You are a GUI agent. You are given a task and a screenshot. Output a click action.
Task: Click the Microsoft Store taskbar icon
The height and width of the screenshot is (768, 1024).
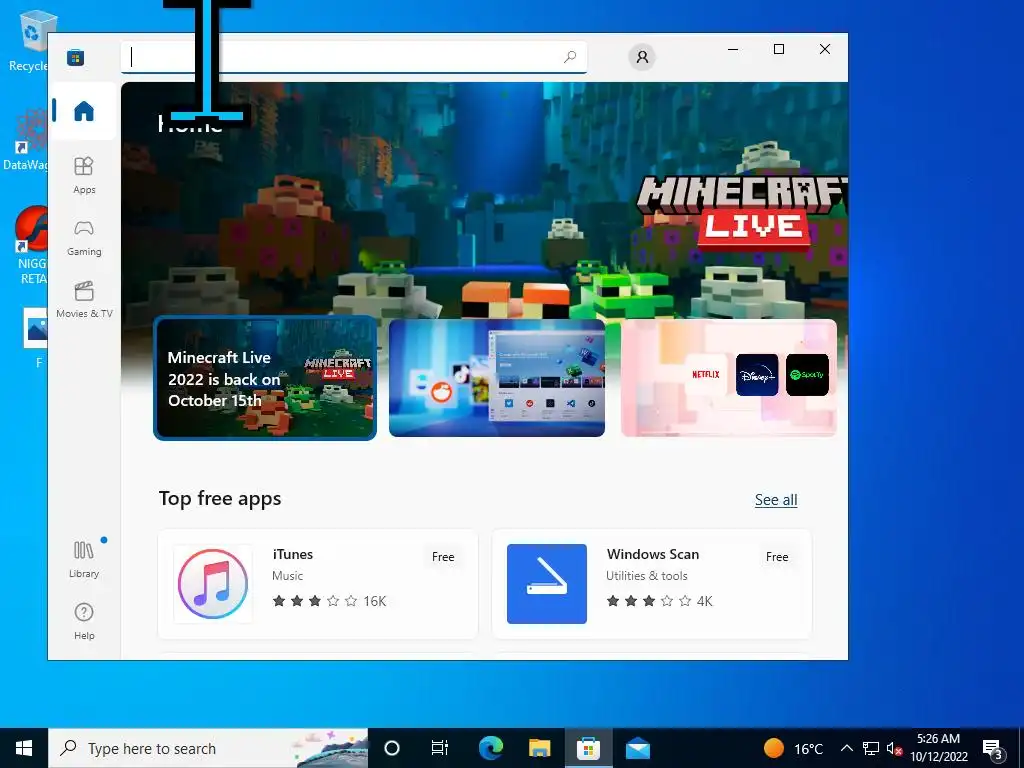tap(588, 748)
